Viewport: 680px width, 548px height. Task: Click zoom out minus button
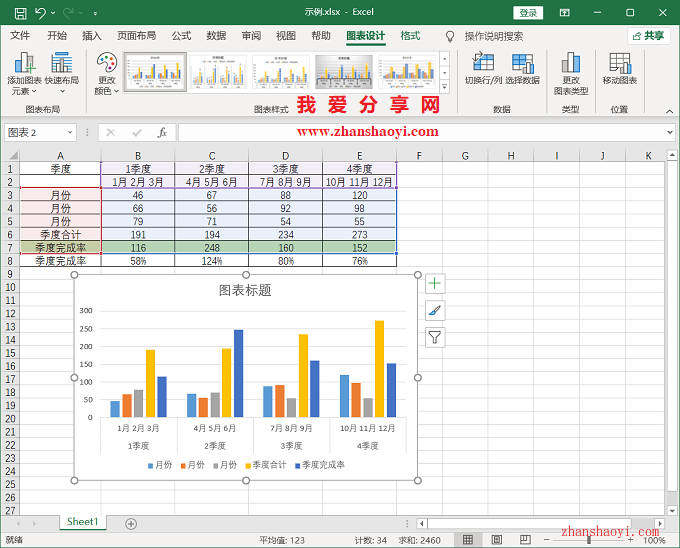pos(546,540)
